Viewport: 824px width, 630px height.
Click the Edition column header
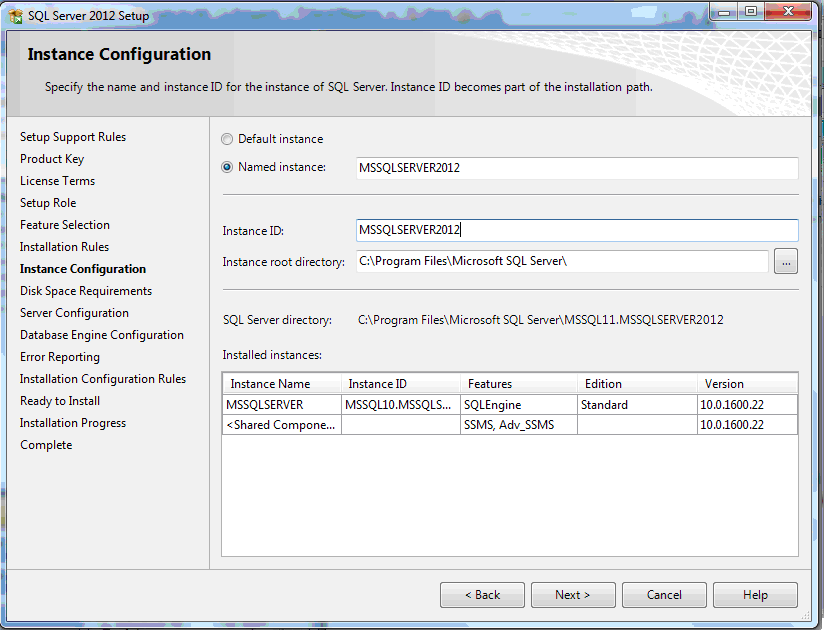click(635, 384)
